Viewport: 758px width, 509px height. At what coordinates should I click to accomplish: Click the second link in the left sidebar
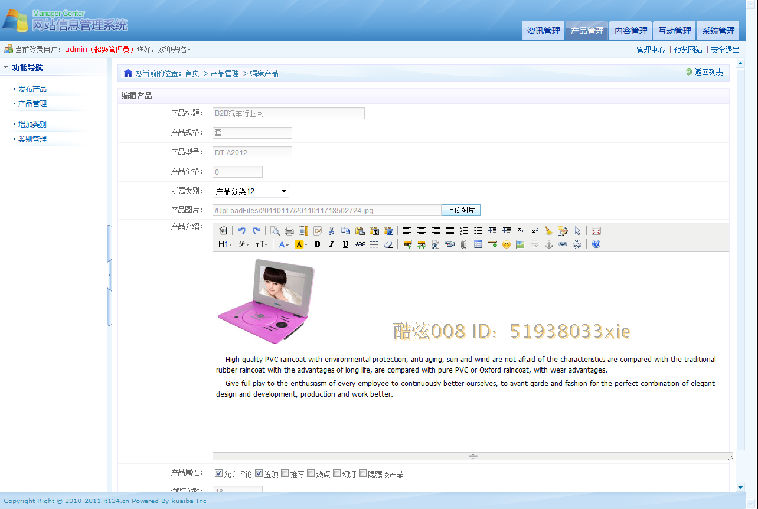(x=32, y=103)
